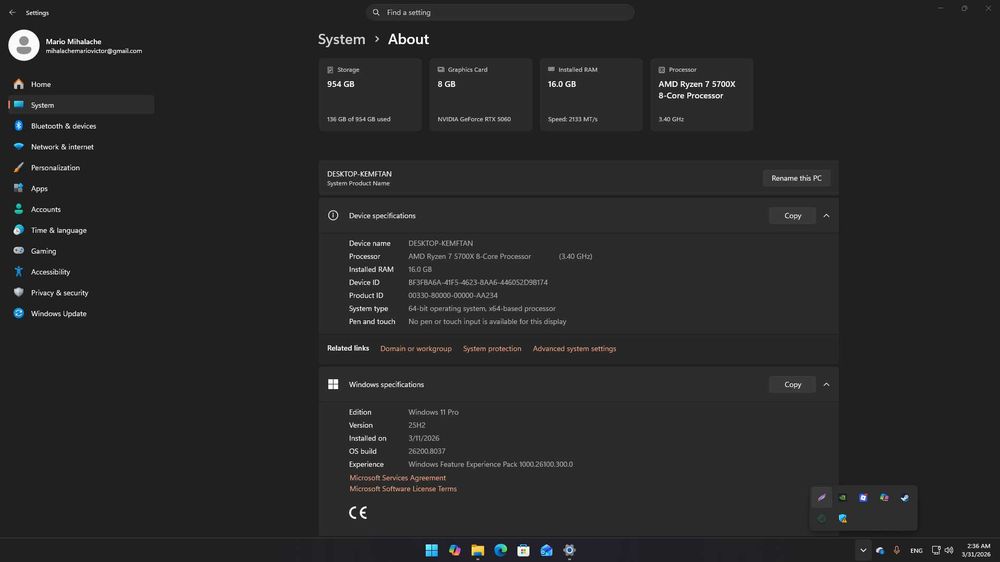1000x562 pixels.
Task: Collapse the Device specifications section
Action: 827,216
